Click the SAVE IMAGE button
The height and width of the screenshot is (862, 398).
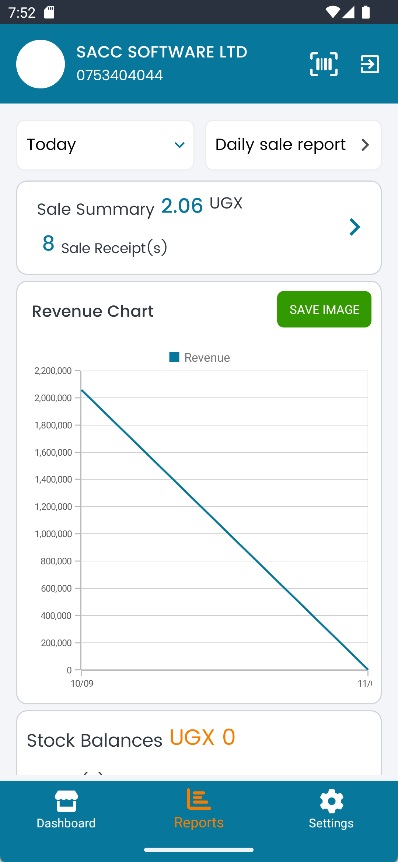coord(324,310)
